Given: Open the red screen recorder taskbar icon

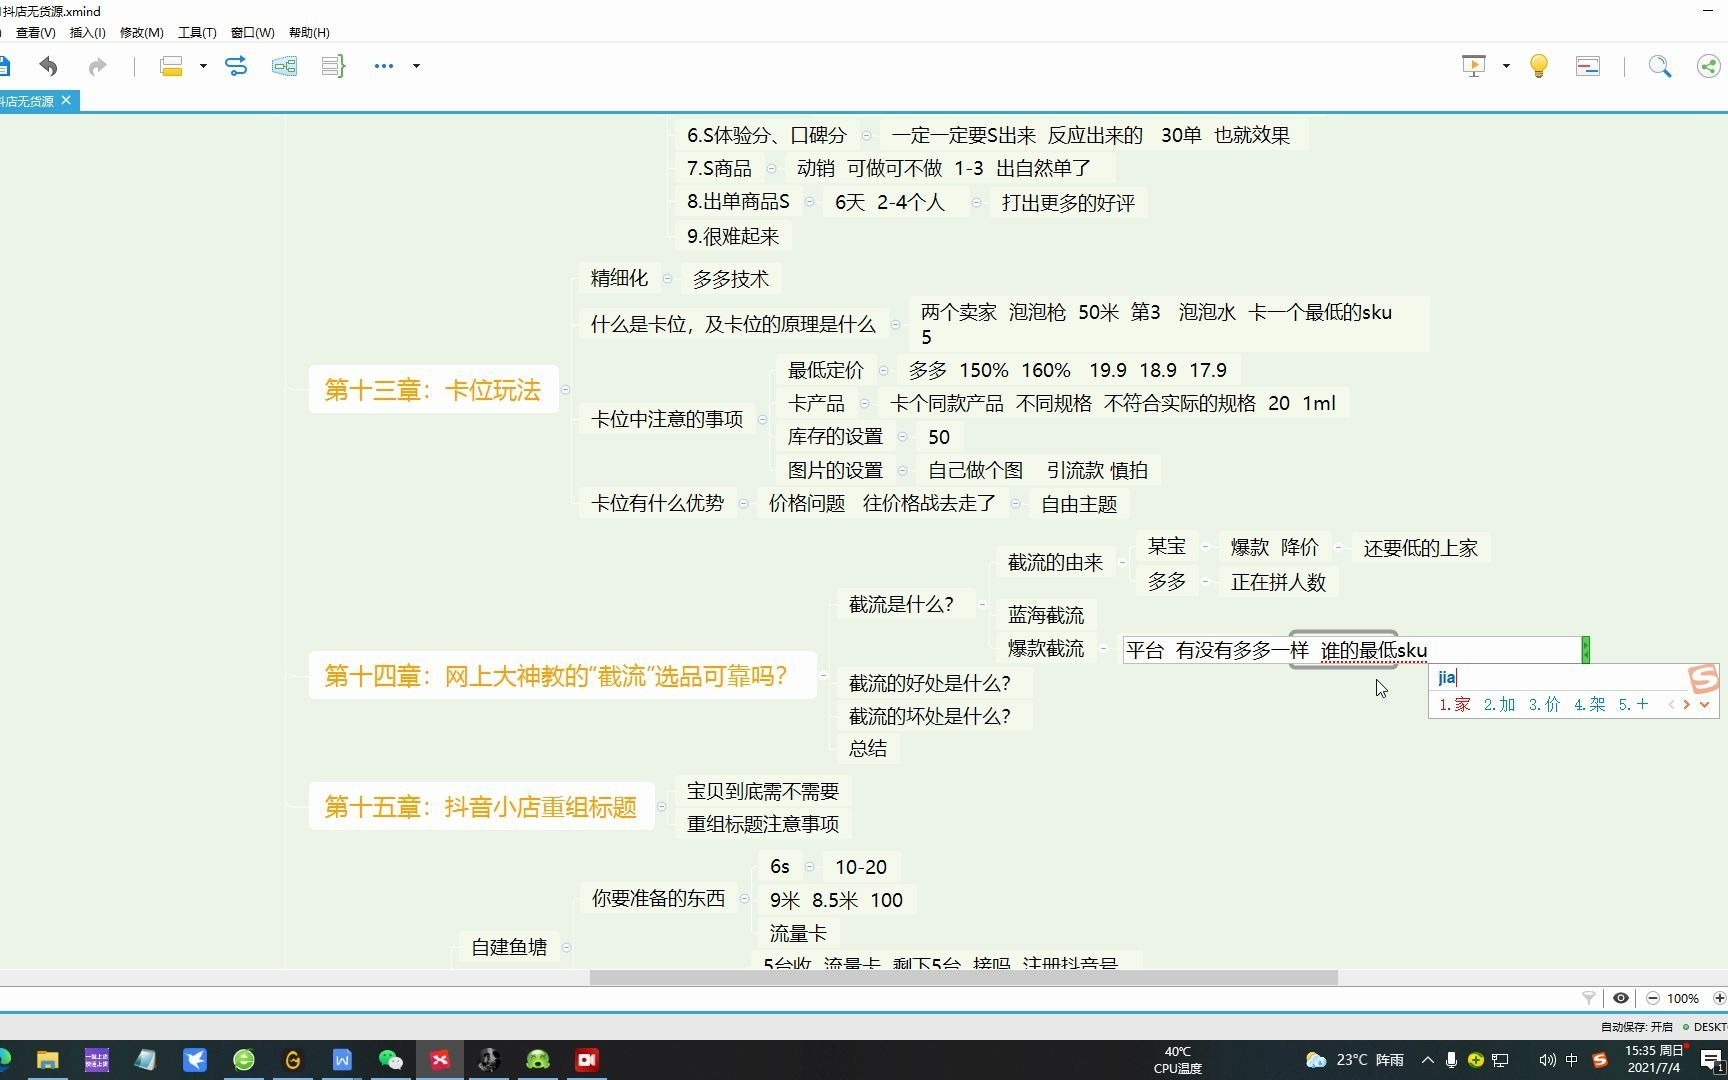Looking at the screenshot, I should 587,1060.
